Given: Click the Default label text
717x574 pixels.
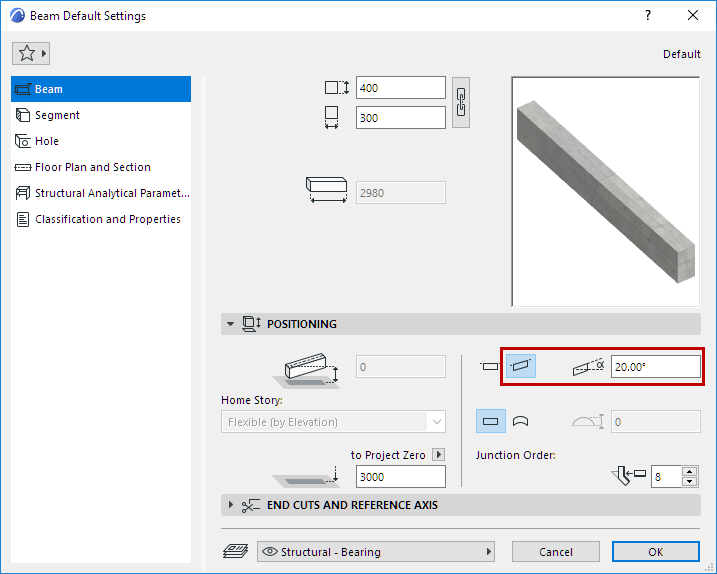Looking at the screenshot, I should pyautogui.click(x=681, y=54).
